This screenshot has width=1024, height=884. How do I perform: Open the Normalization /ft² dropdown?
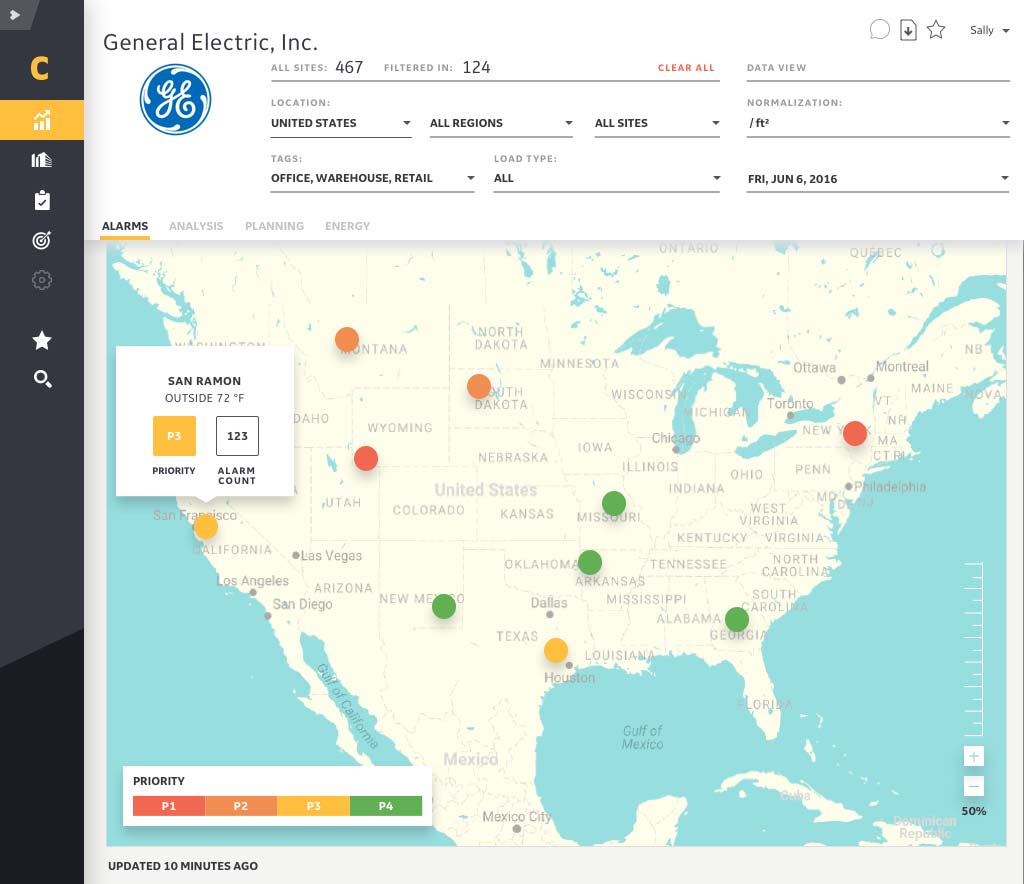pos(878,123)
